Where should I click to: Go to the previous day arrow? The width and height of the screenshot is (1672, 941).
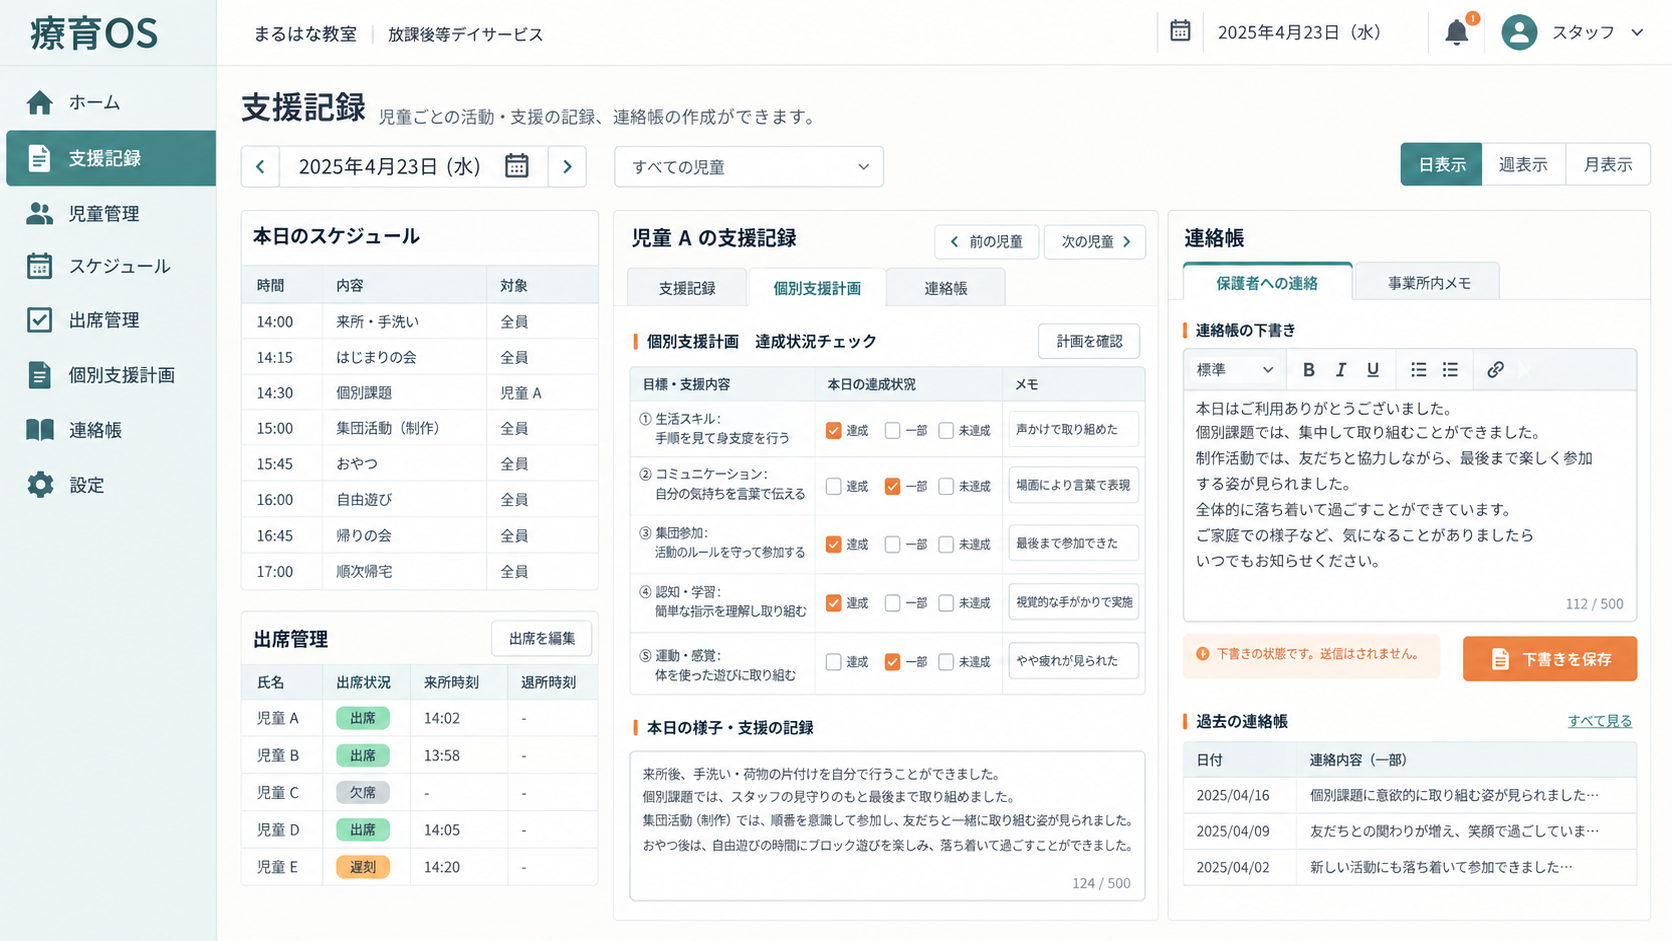point(260,166)
